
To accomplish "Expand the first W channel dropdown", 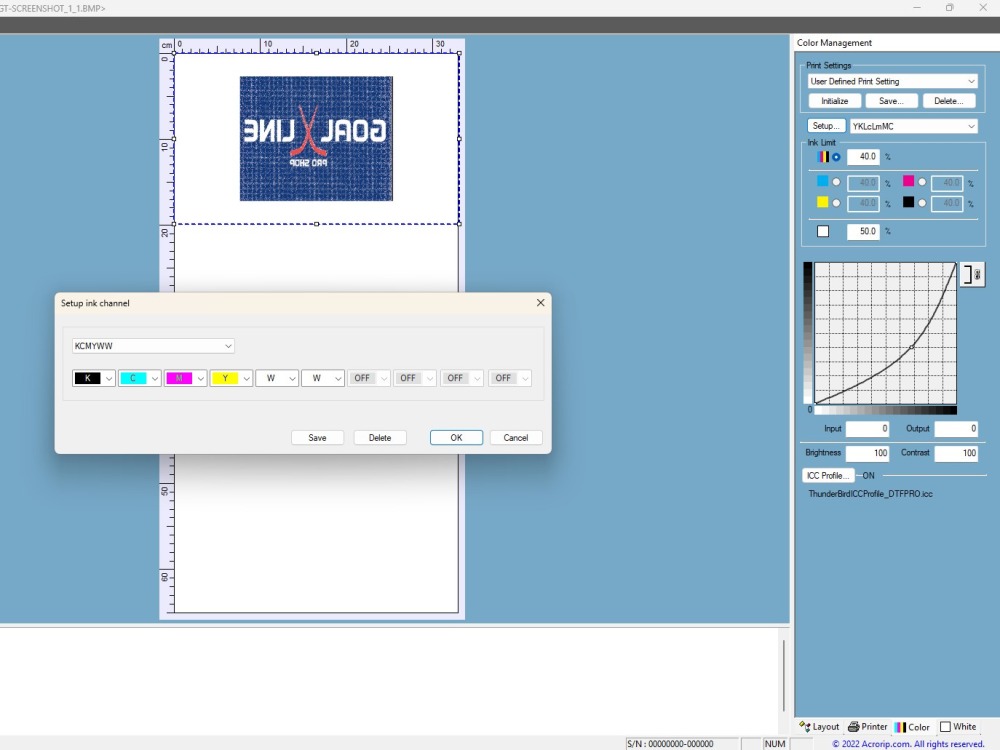I will (292, 378).
